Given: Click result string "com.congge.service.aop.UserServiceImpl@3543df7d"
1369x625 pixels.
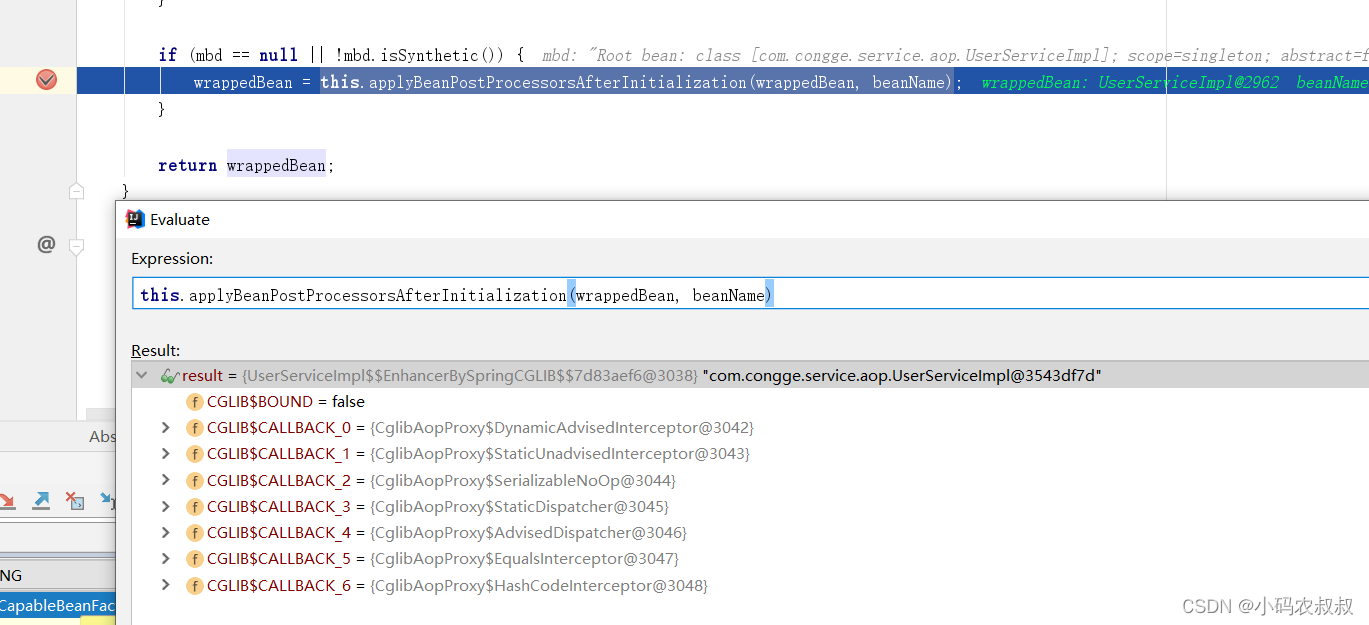Looking at the screenshot, I should point(902,376).
